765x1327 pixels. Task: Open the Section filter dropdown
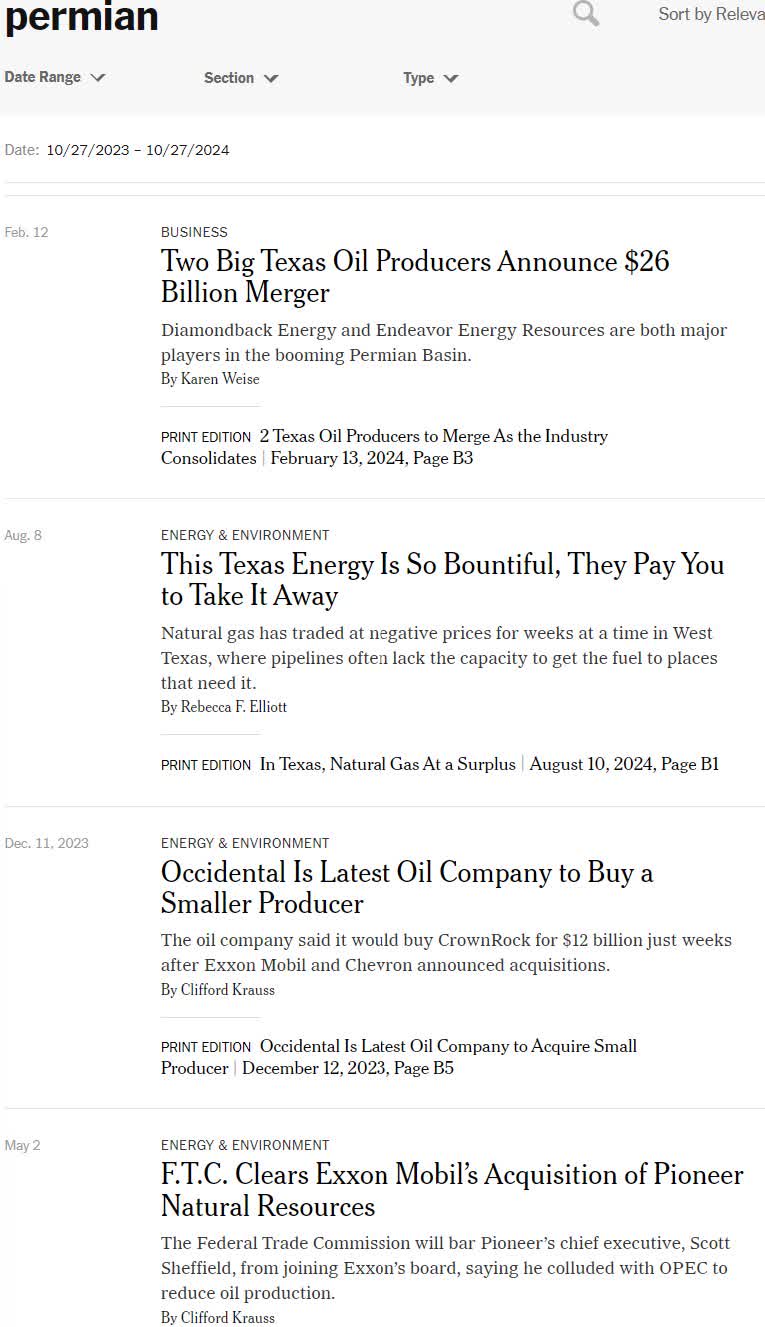coord(241,78)
